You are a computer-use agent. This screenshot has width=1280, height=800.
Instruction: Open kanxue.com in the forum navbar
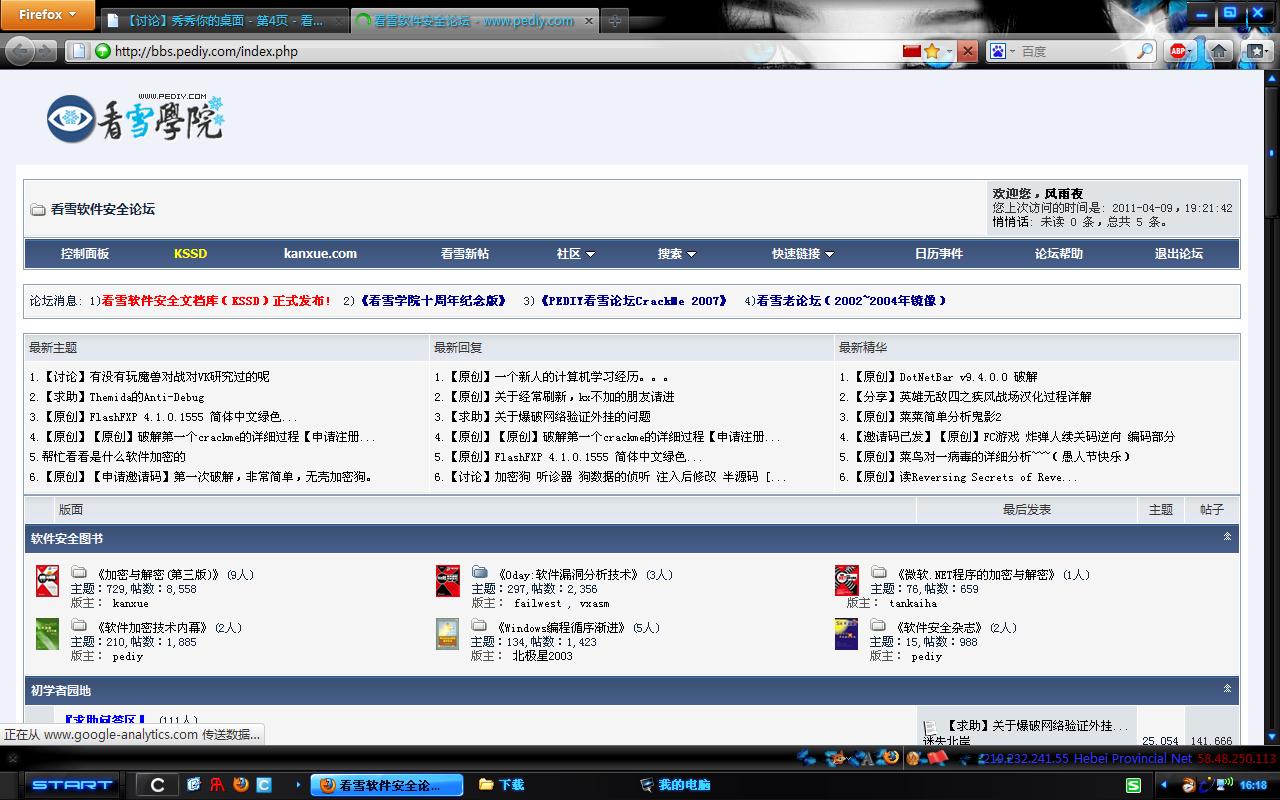click(320, 254)
